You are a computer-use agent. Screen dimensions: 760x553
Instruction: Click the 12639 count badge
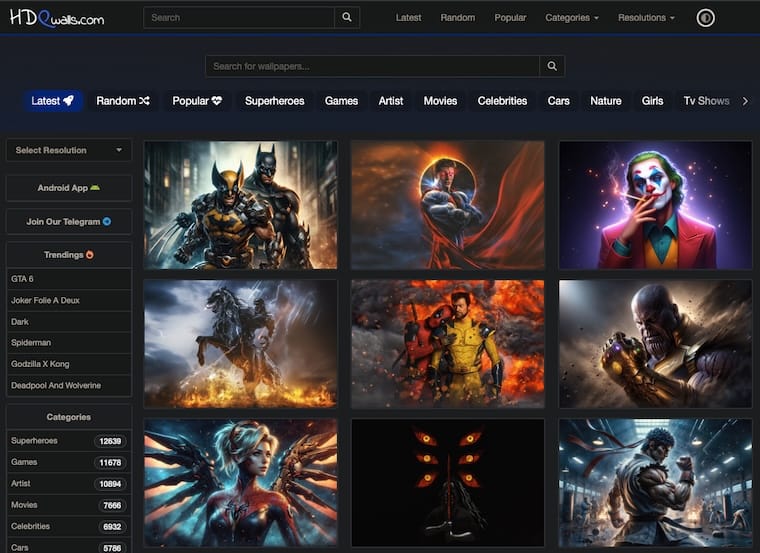click(x=110, y=441)
